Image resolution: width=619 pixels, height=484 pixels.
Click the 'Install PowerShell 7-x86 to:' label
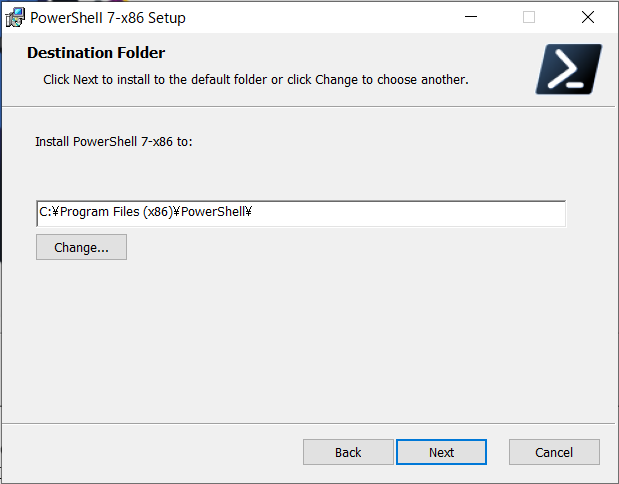(114, 141)
